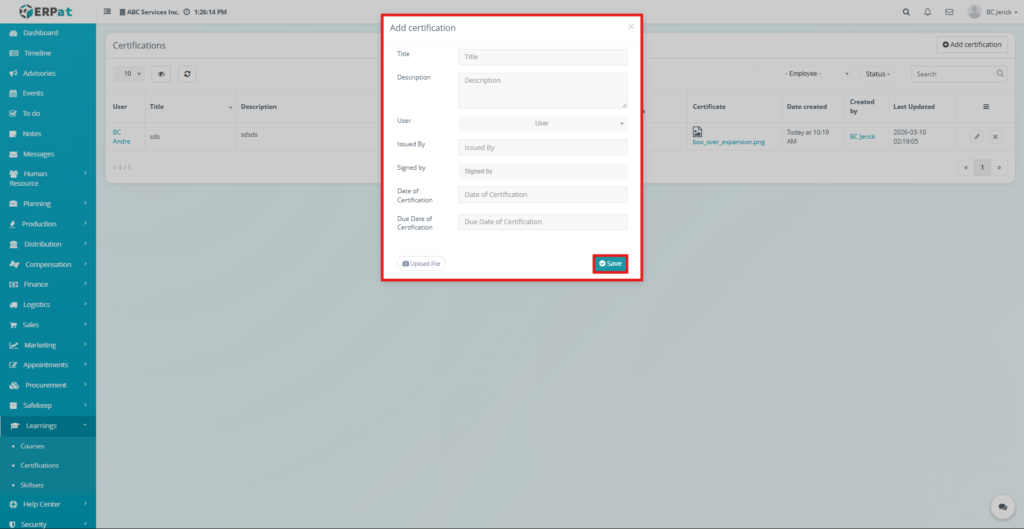Open the mail envelope icon in header
The image size is (1024, 529).
(949, 12)
